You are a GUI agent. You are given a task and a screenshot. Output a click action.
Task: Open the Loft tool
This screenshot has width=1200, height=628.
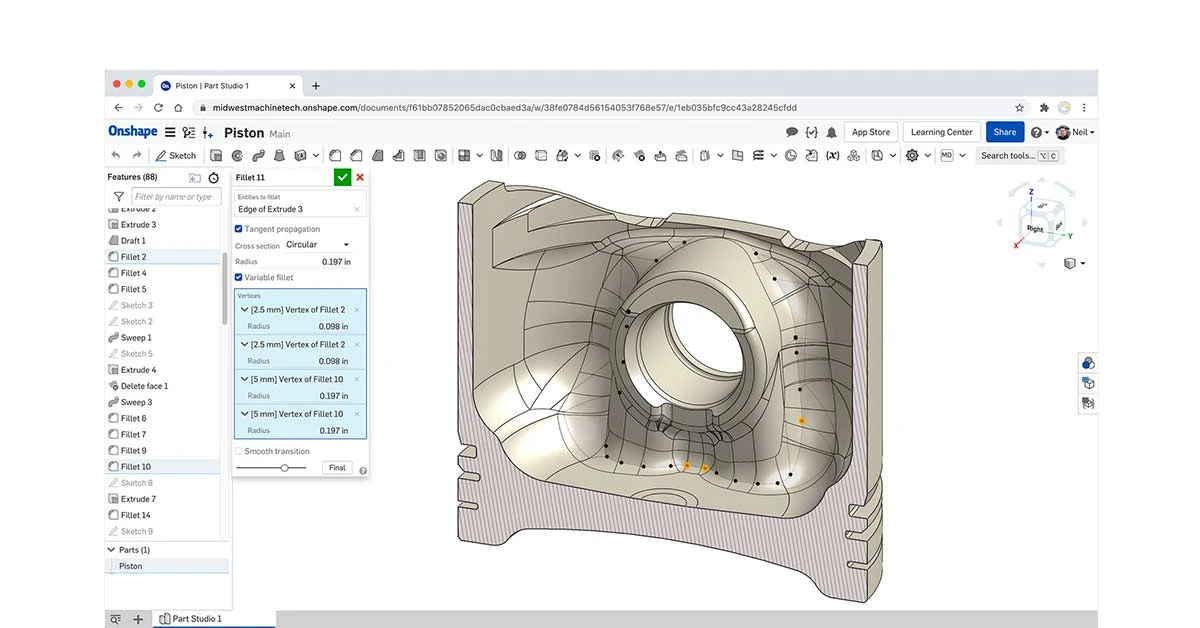tap(279, 155)
